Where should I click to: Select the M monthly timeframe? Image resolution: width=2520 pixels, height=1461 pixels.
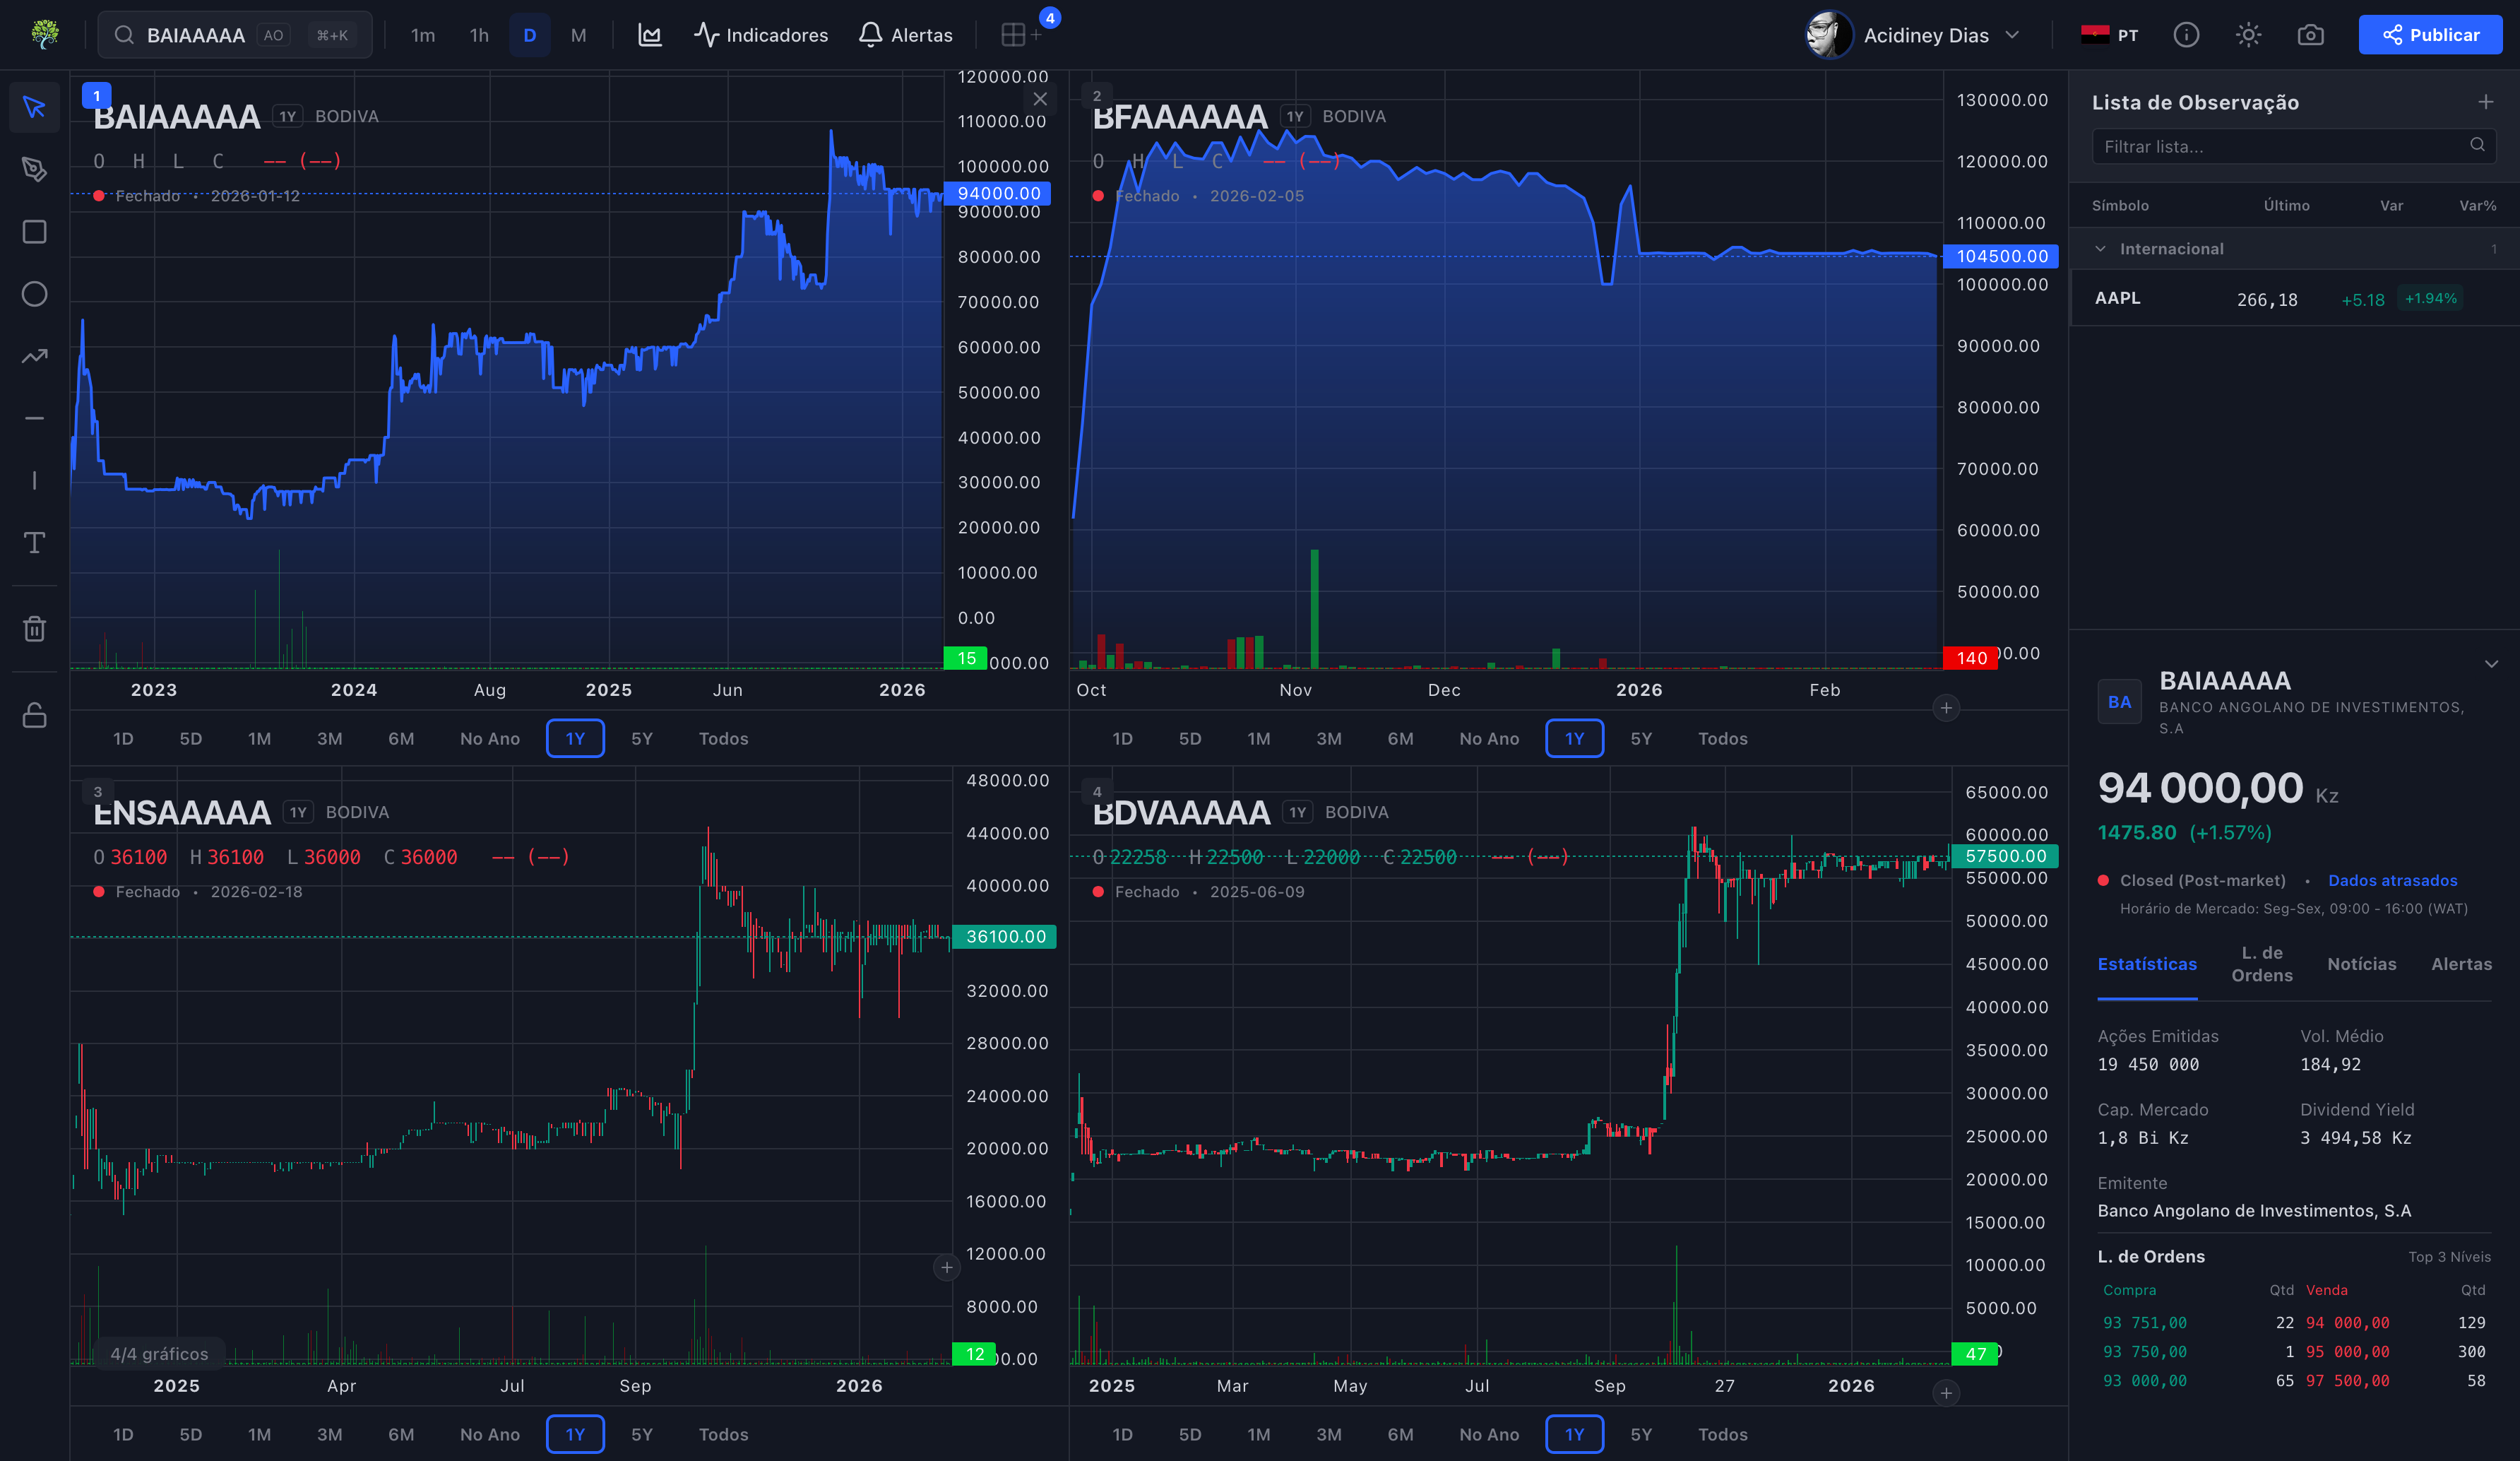pyautogui.click(x=578, y=35)
